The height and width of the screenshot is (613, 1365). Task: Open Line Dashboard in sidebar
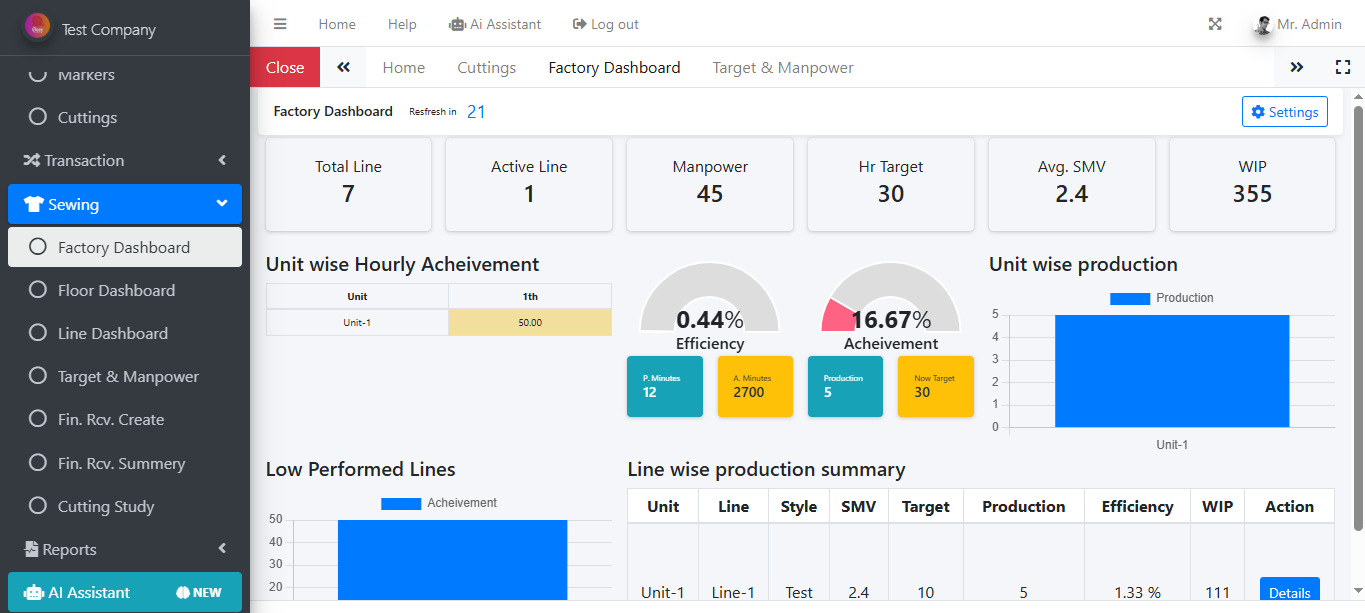coord(125,333)
